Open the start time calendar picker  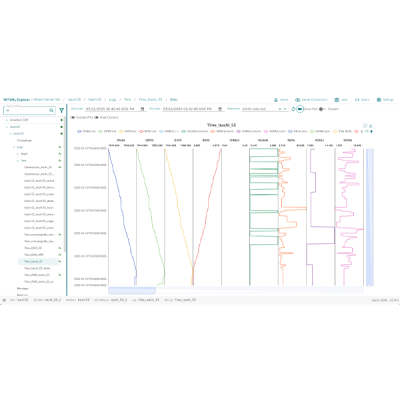point(142,109)
